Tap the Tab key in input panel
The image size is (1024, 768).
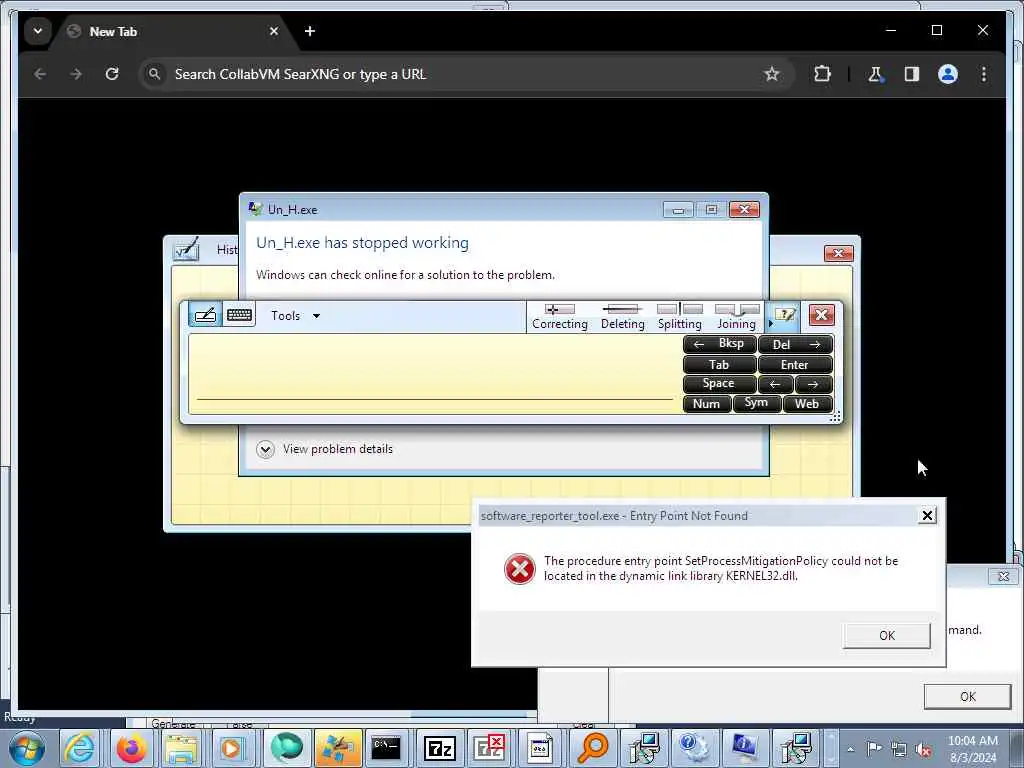(x=719, y=364)
